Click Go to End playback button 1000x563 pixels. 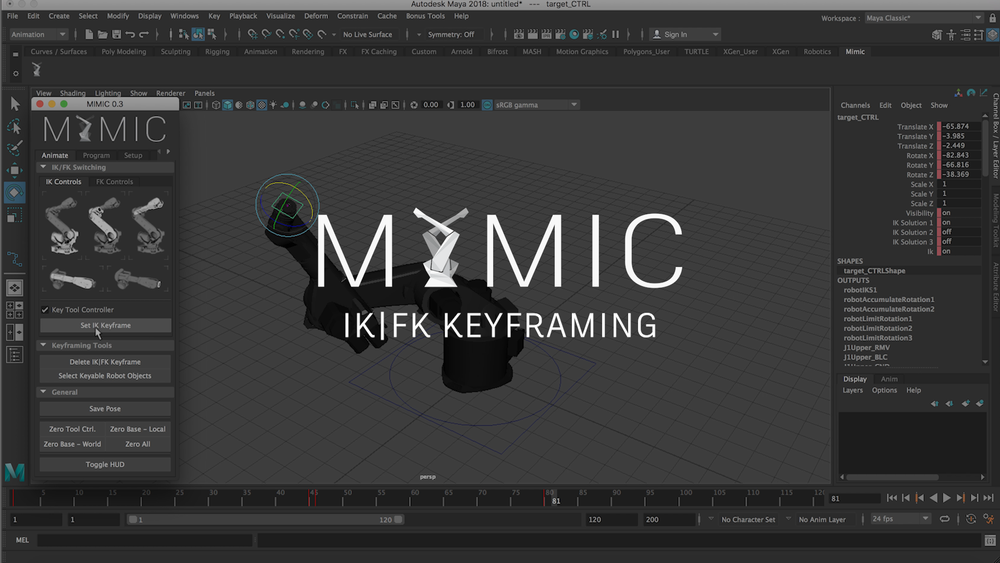989,498
